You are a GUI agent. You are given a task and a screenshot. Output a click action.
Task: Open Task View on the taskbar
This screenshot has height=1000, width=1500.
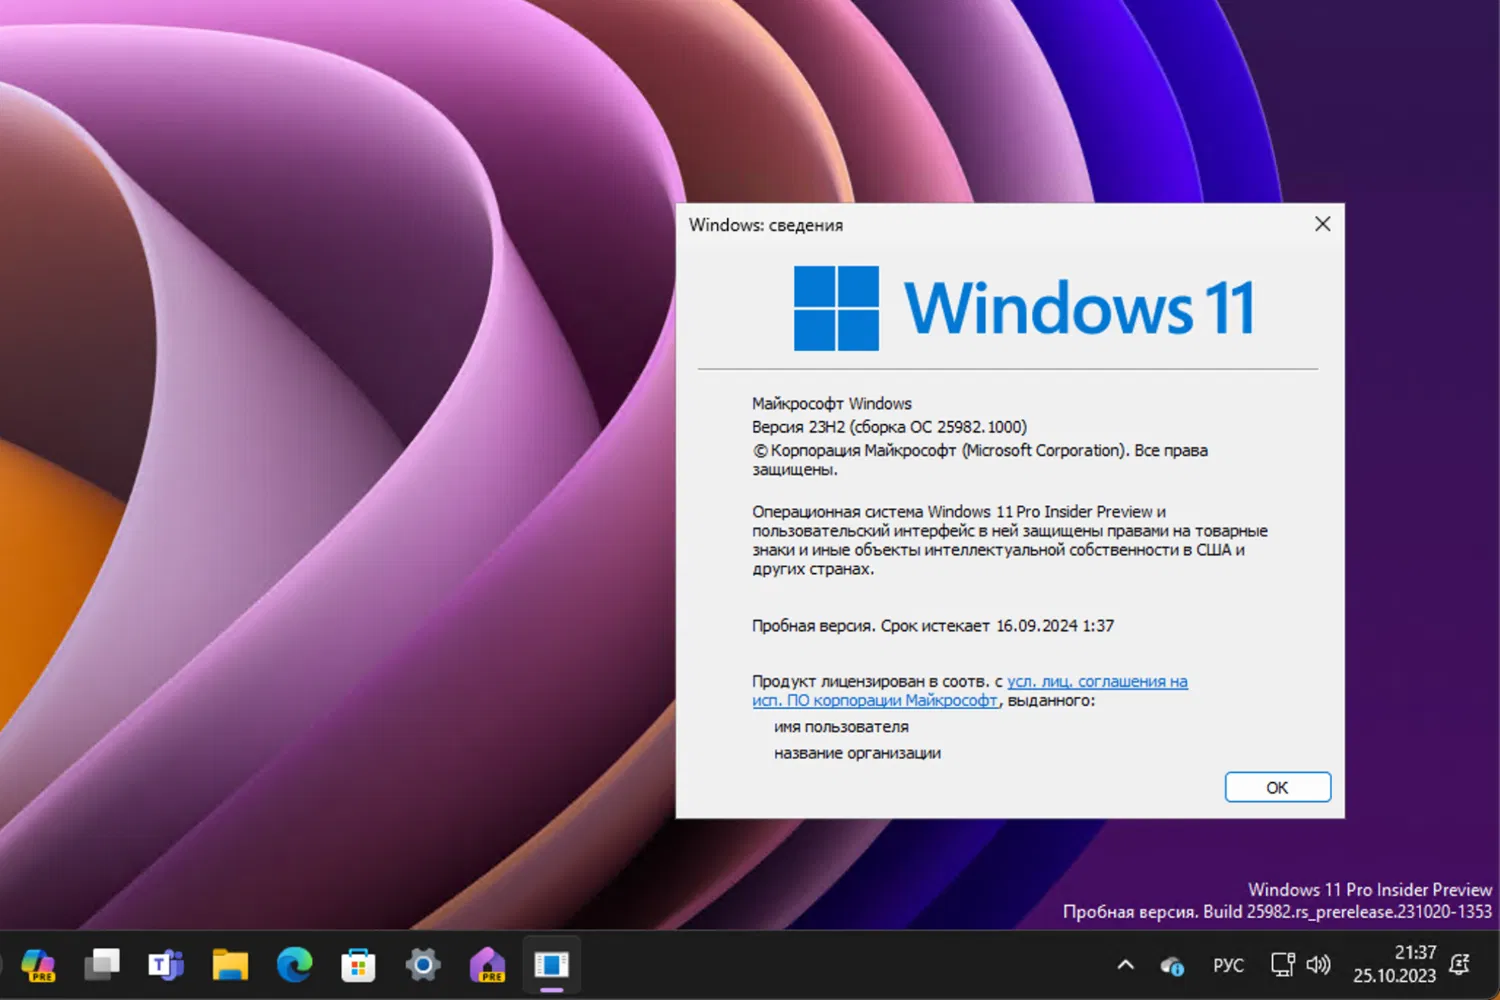click(x=102, y=965)
